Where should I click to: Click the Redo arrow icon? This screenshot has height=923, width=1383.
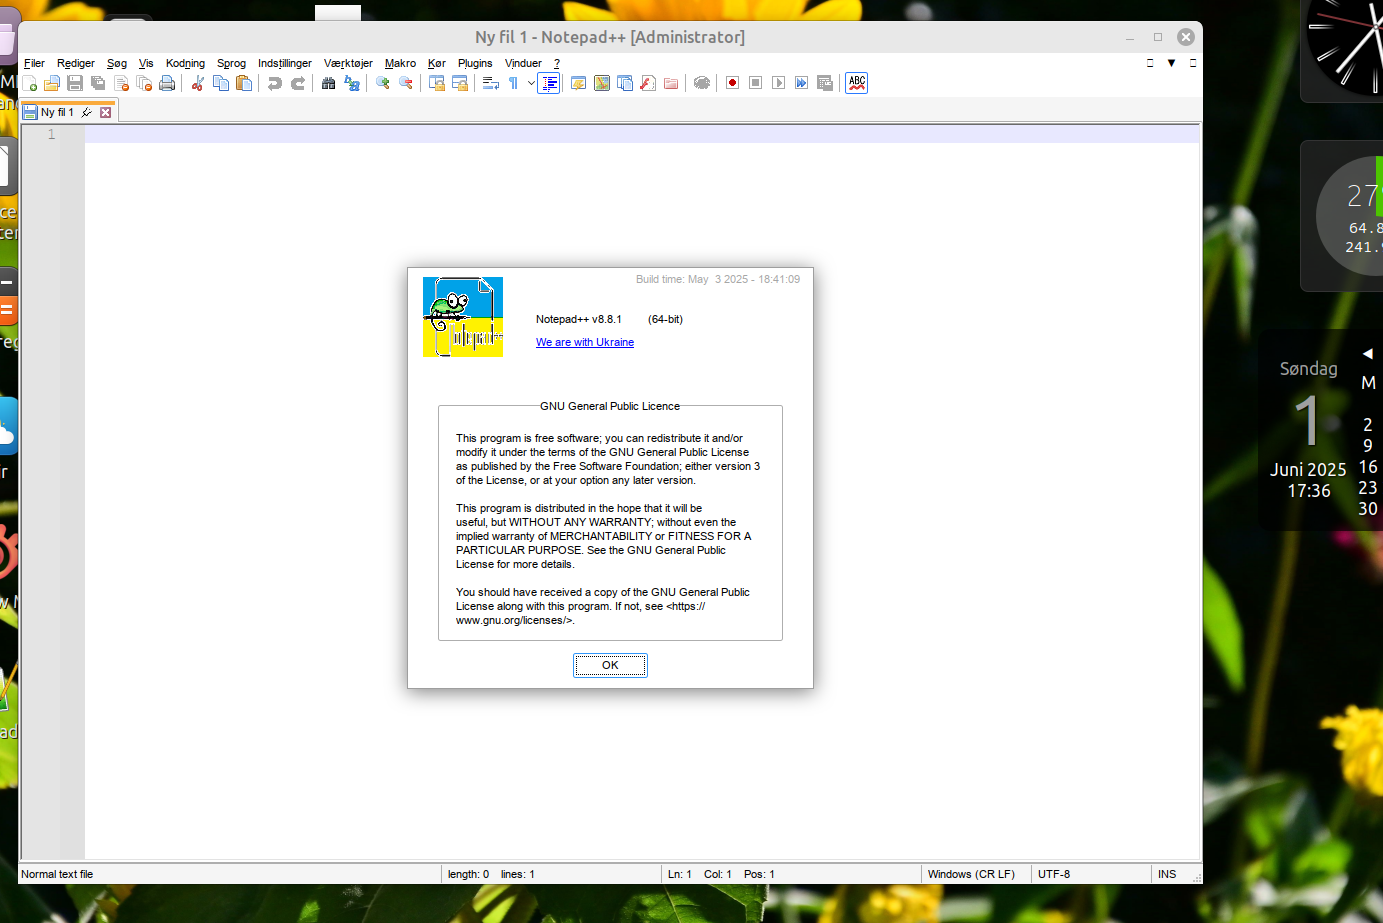click(x=298, y=83)
